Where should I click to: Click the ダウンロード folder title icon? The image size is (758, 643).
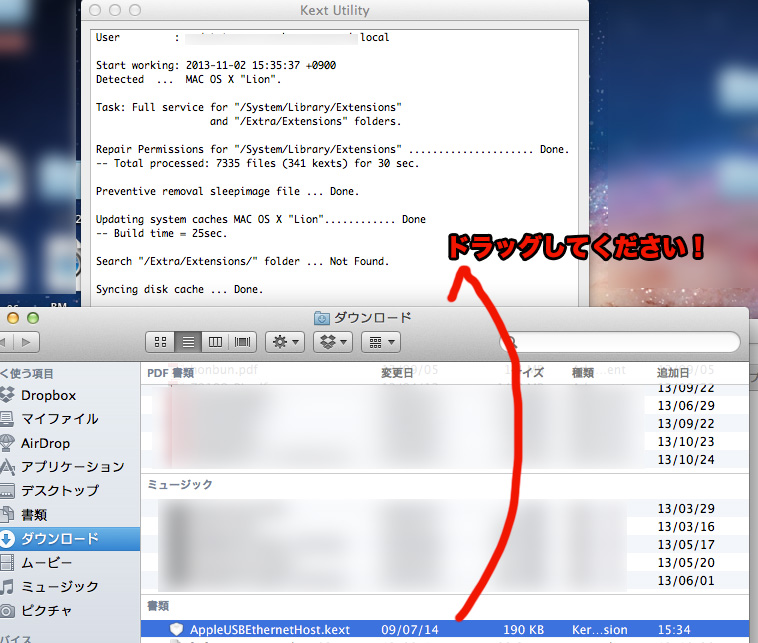321,318
